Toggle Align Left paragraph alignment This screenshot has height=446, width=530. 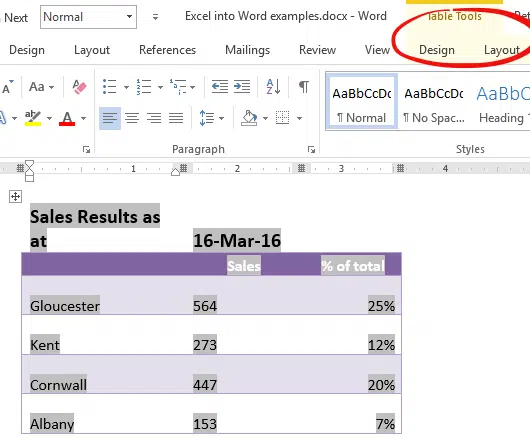110,118
